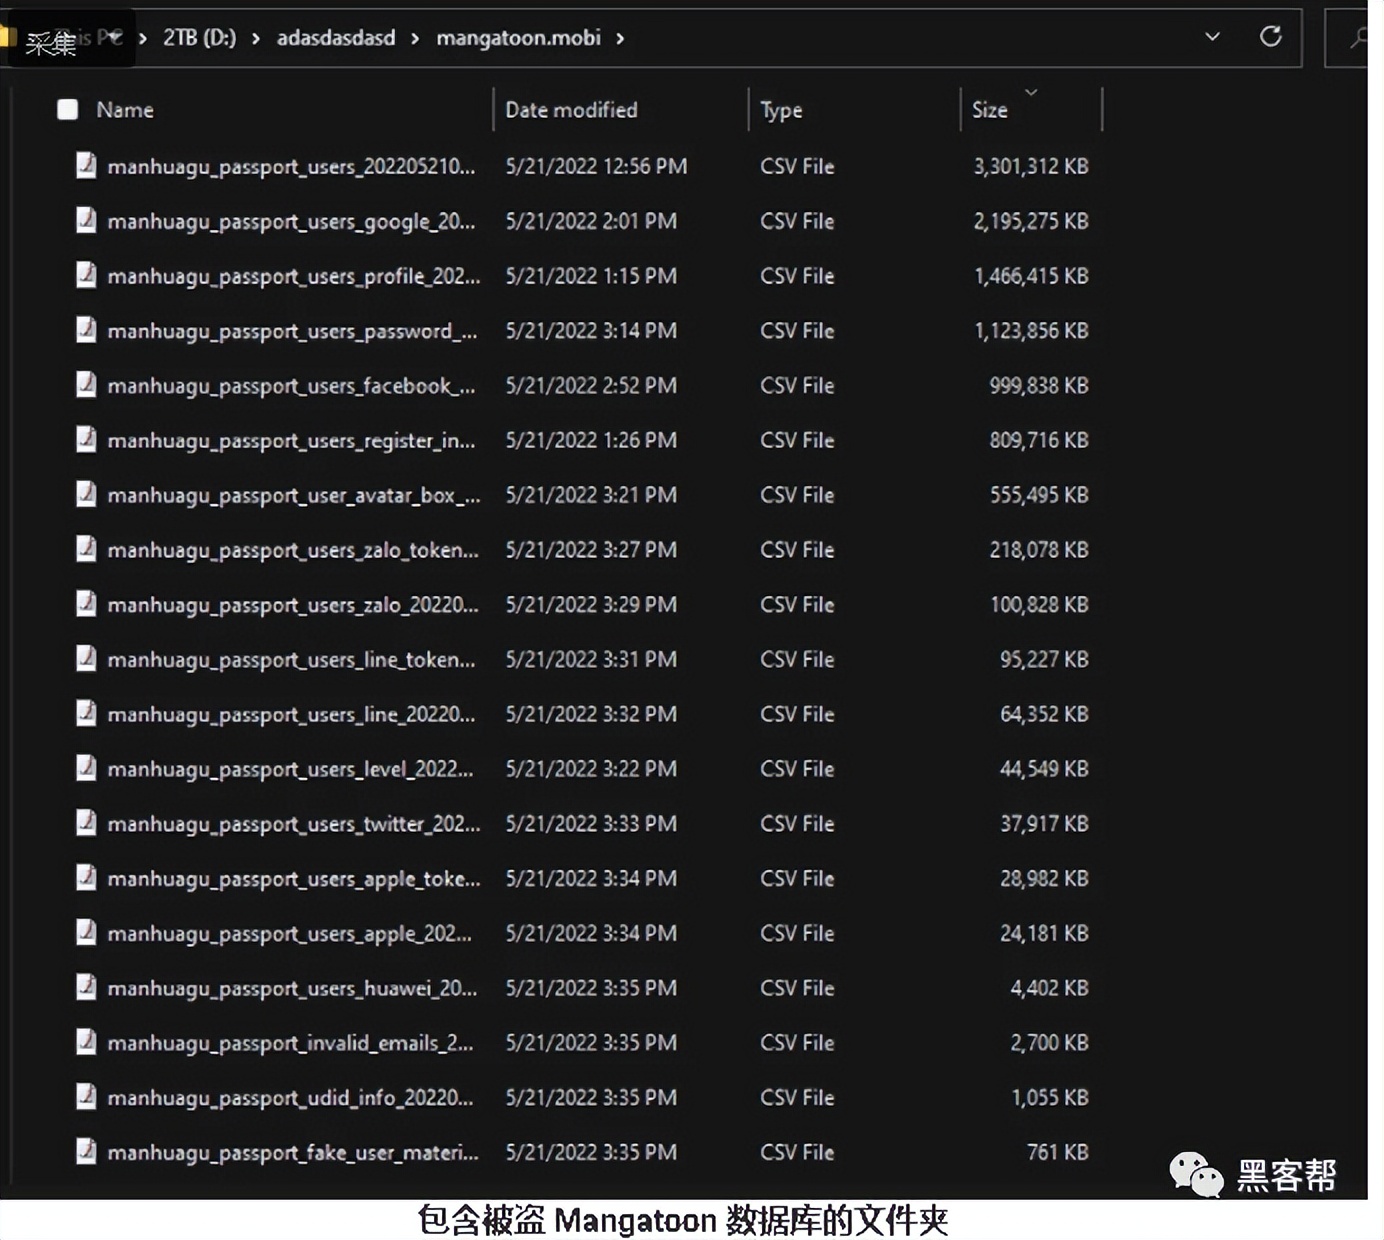Click the CSV icon of manhuagu_passport_users_202205210 file
The width and height of the screenshot is (1384, 1240).
(87, 165)
